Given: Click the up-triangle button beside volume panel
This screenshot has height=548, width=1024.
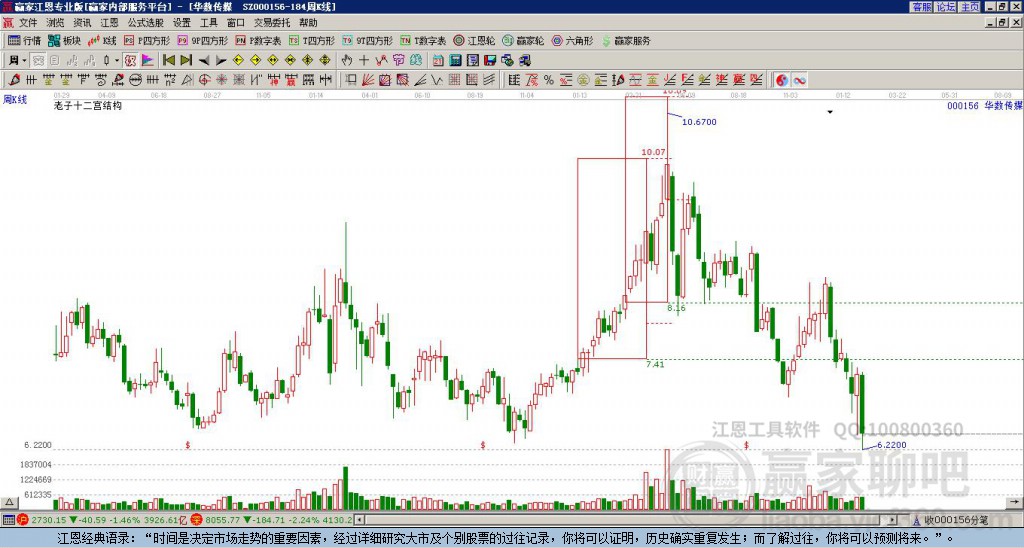Looking at the screenshot, I should 9,502.
